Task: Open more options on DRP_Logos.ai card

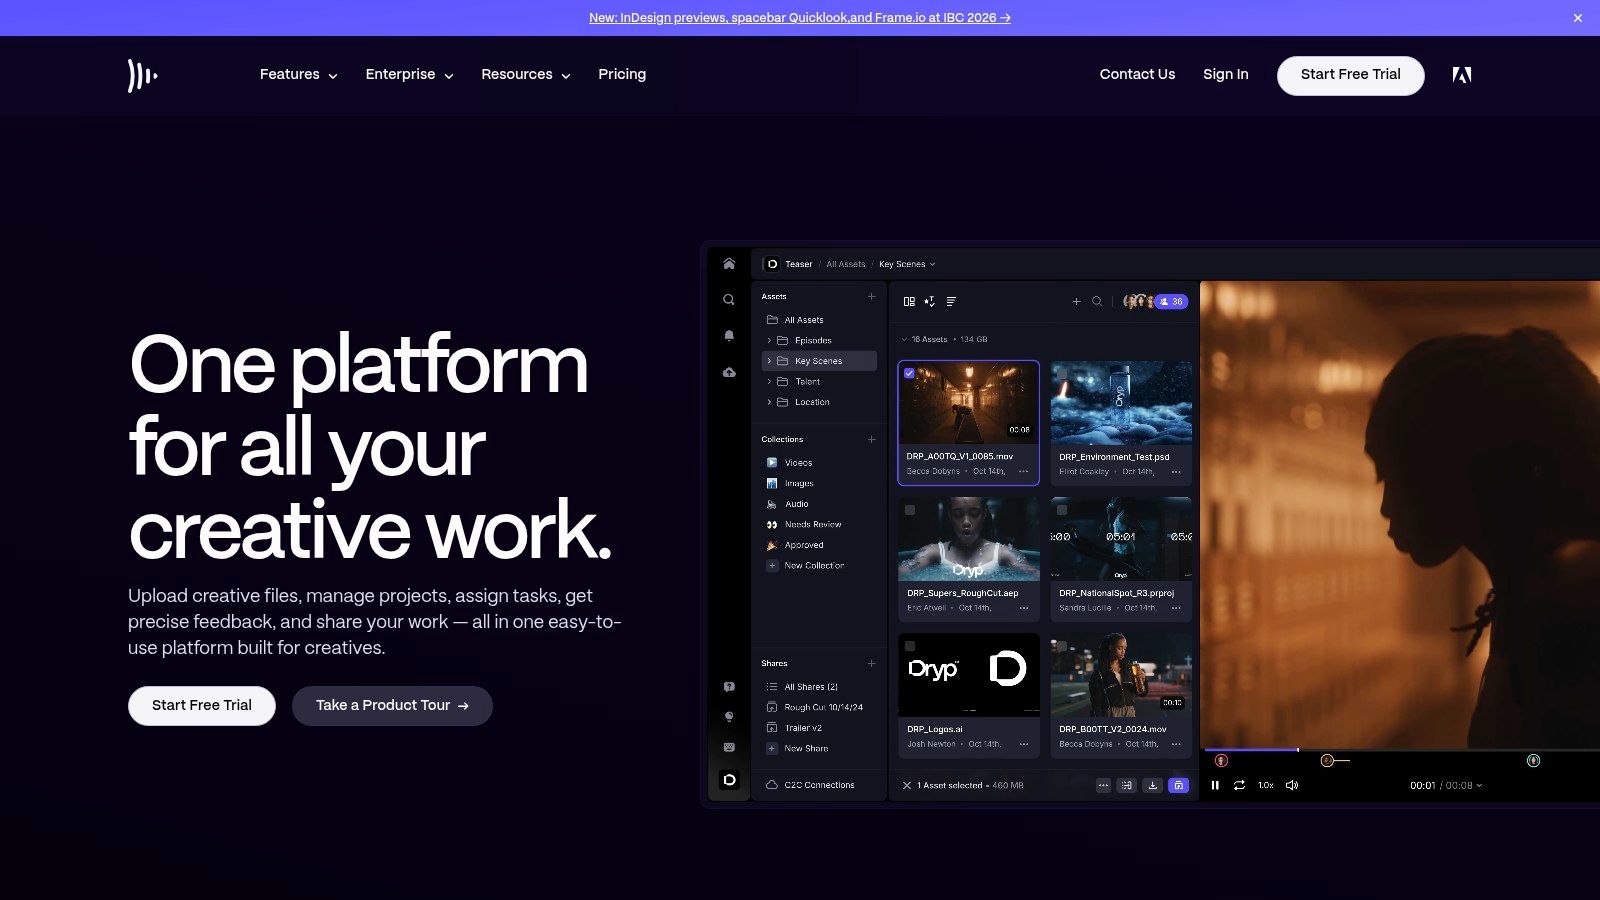Action: [x=1023, y=744]
